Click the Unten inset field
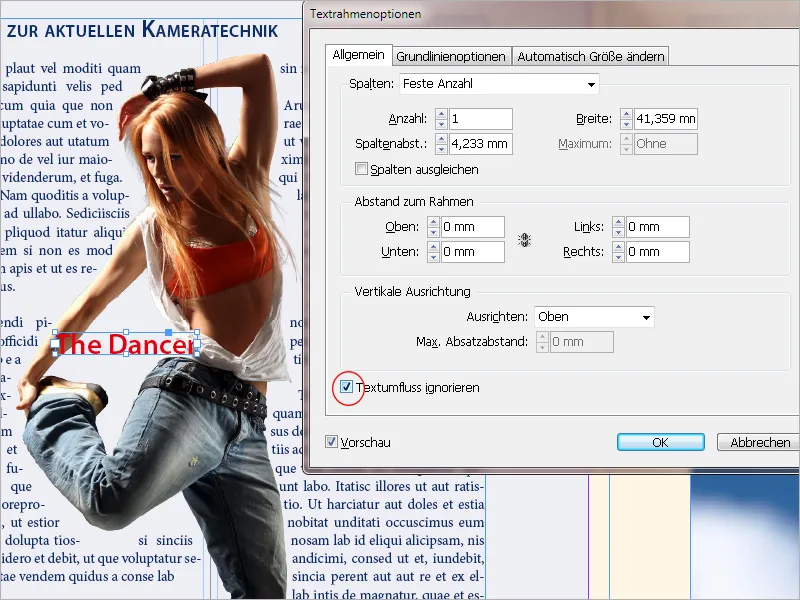The height and width of the screenshot is (600, 800). tap(473, 252)
